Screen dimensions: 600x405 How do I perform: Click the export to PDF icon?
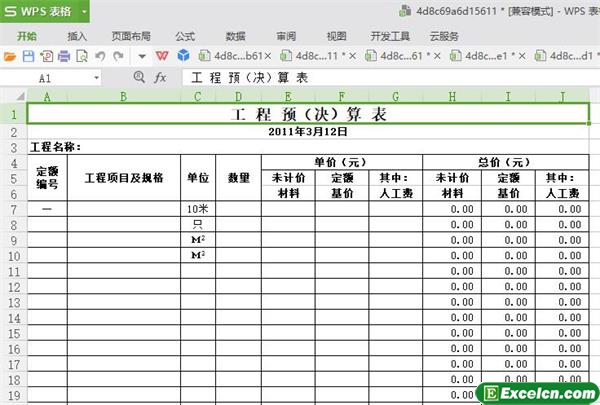(46, 57)
